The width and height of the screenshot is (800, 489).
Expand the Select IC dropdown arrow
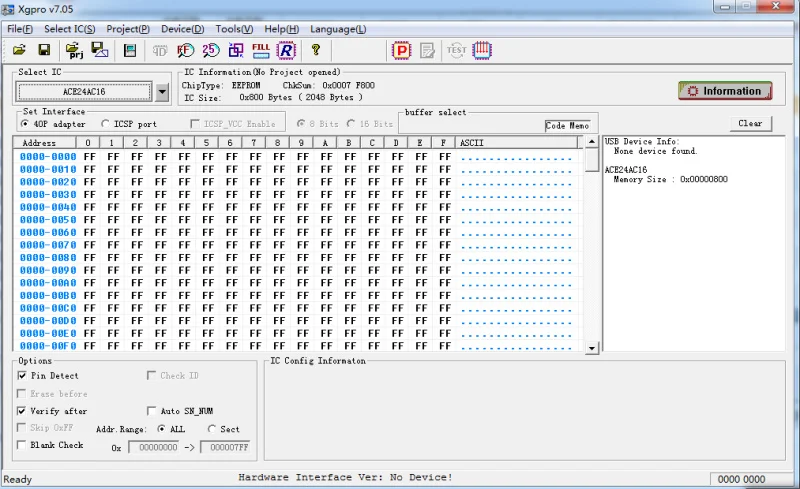click(x=162, y=92)
